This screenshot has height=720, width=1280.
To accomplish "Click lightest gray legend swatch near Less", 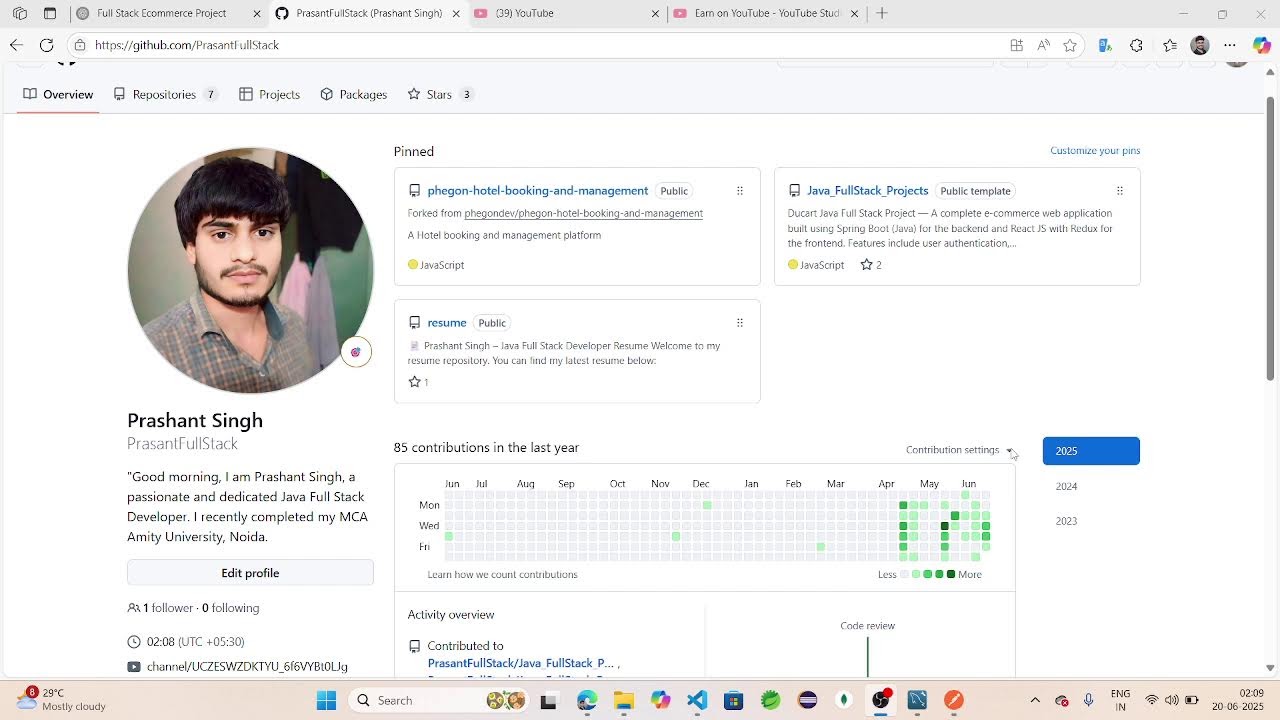I will coord(904,575).
